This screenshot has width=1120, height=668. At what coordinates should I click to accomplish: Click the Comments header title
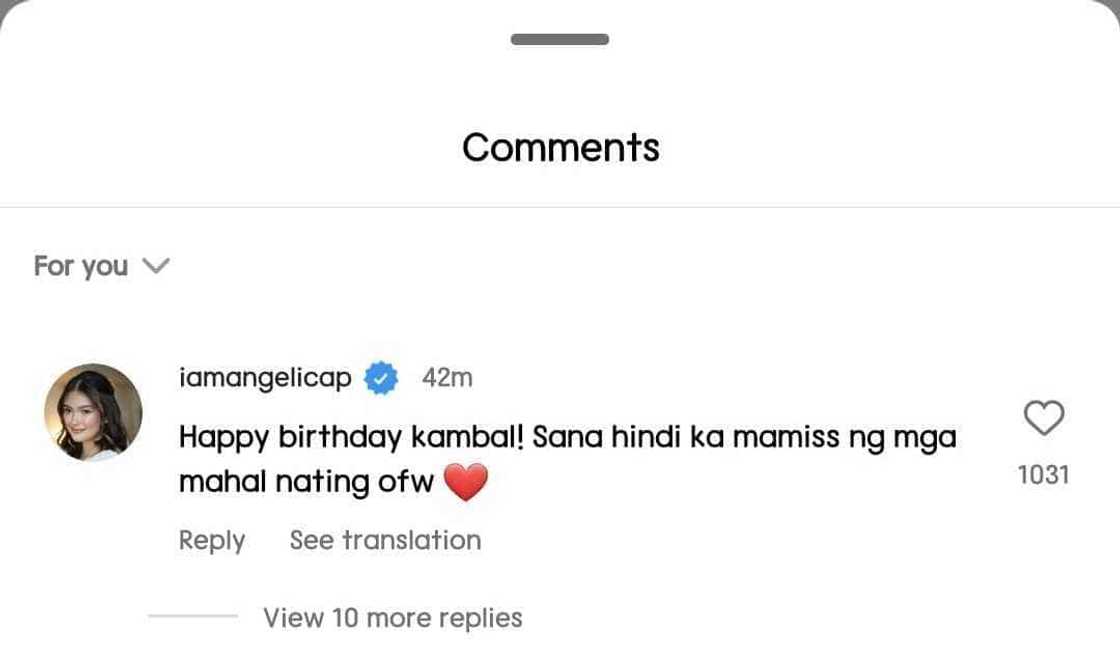click(x=560, y=148)
